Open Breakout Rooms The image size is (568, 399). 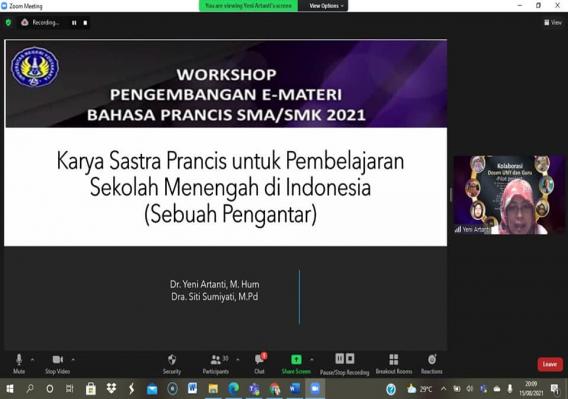pos(394,364)
